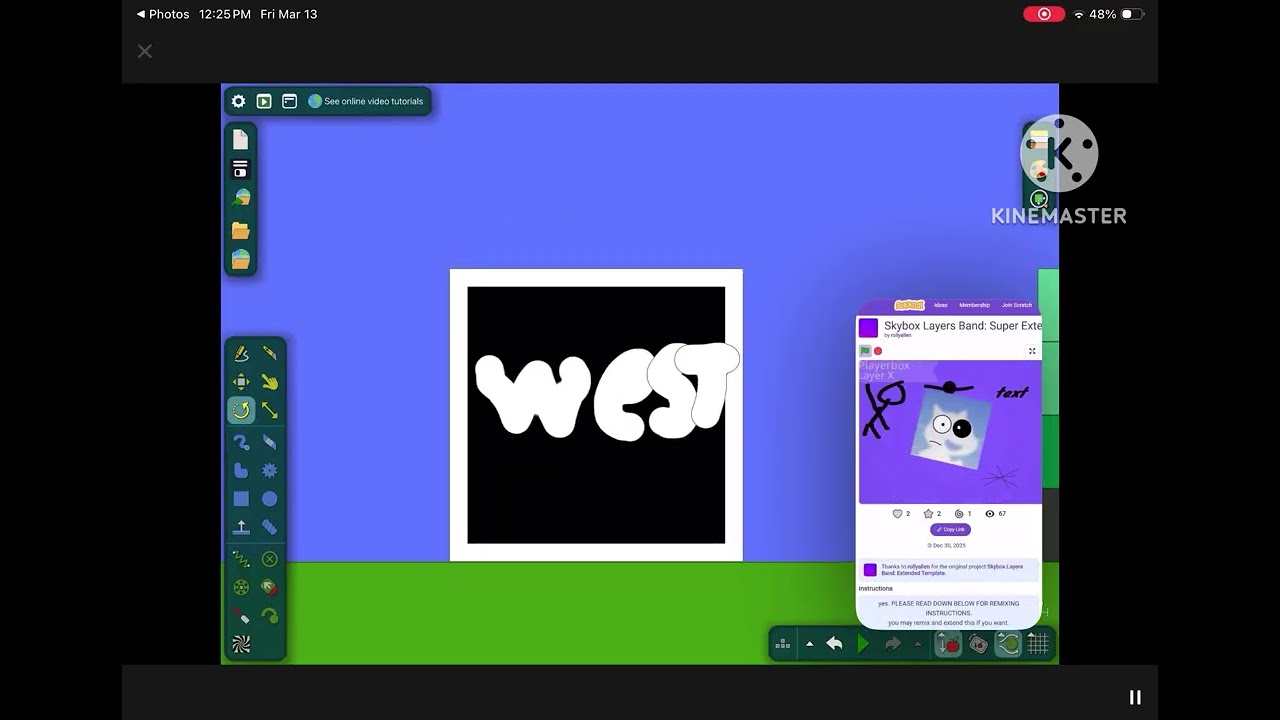Select the Tracer tool

[x=270, y=616]
